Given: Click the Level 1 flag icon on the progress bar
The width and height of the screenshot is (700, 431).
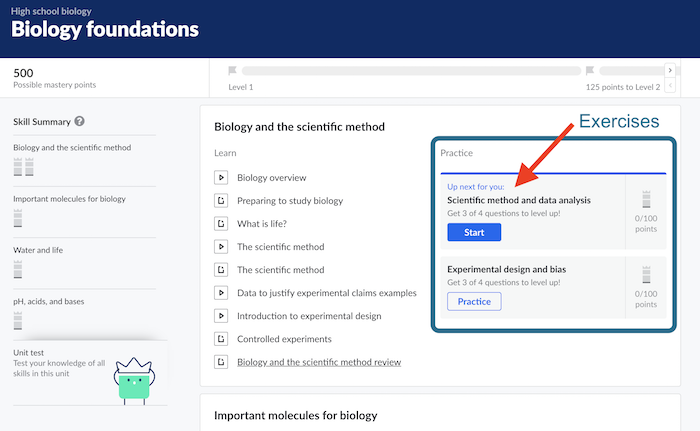Looking at the screenshot, I should (x=233, y=71).
